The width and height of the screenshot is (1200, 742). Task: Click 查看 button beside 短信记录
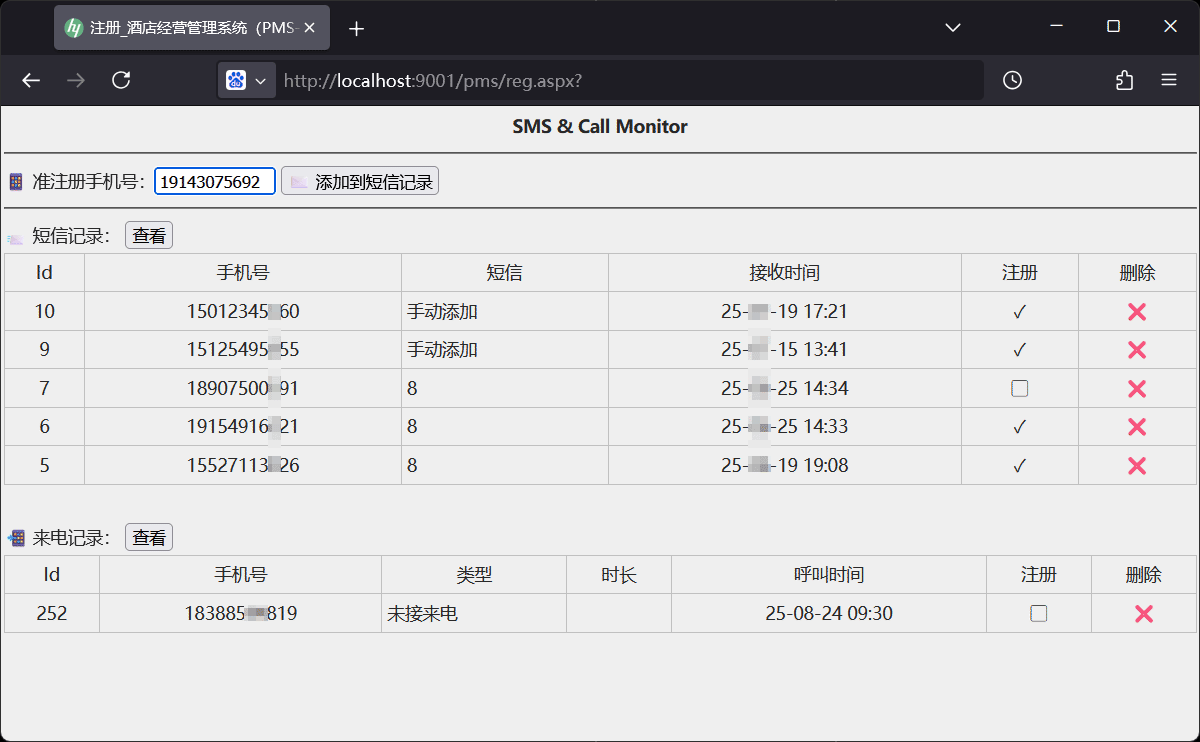[149, 236]
